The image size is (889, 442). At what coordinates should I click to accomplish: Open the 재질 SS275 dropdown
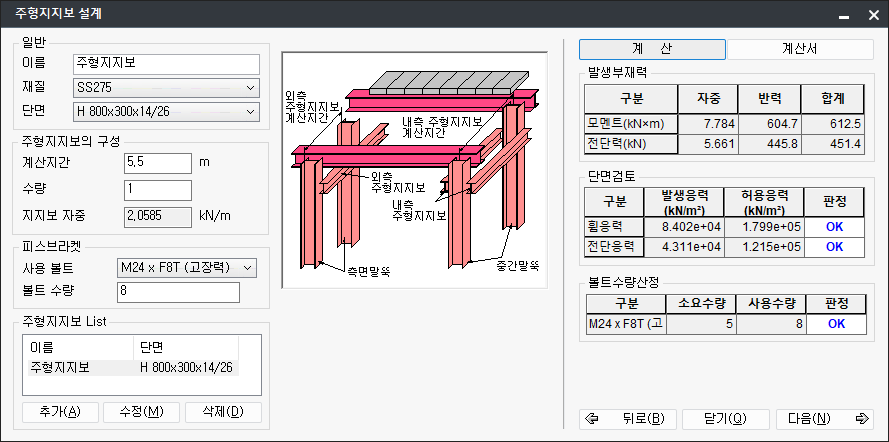166,87
